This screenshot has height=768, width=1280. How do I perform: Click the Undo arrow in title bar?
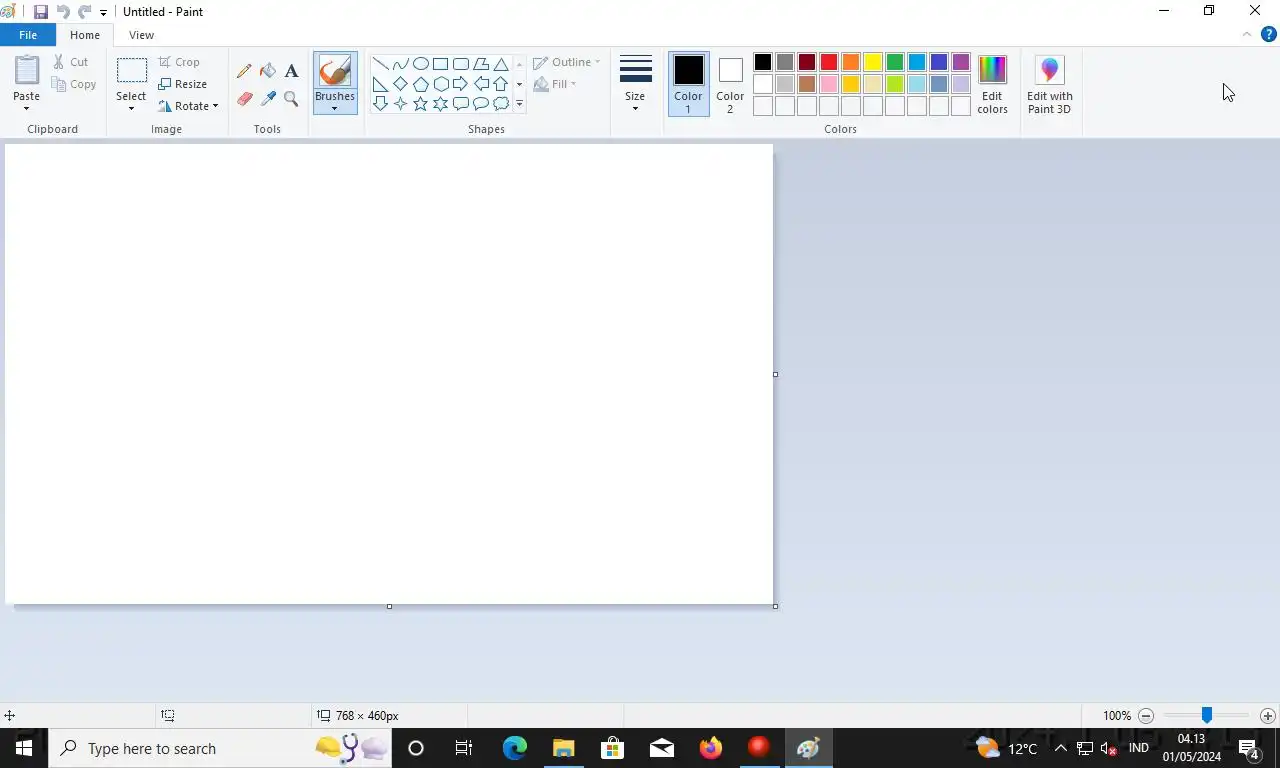point(63,12)
